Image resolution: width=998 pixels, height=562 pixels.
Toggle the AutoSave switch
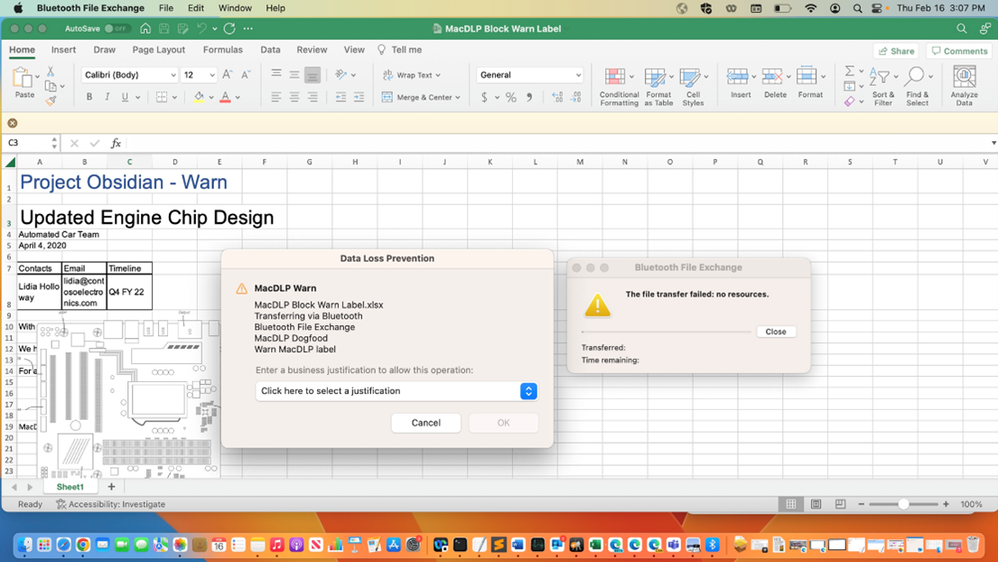click(x=116, y=29)
